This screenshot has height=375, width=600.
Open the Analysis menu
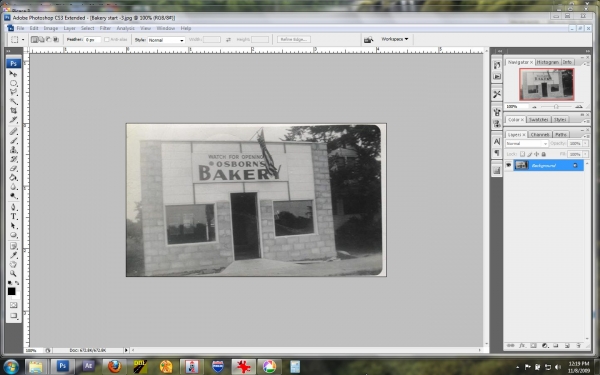(126, 28)
